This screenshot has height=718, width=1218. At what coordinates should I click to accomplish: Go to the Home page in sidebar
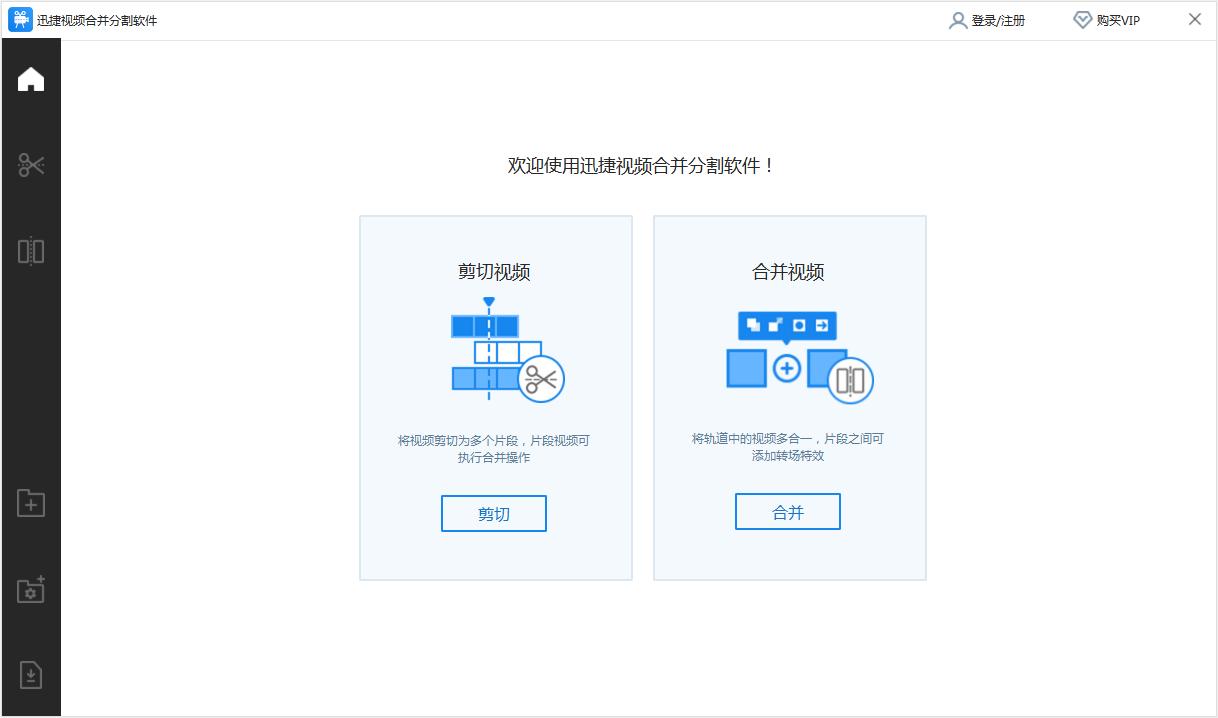[x=31, y=80]
